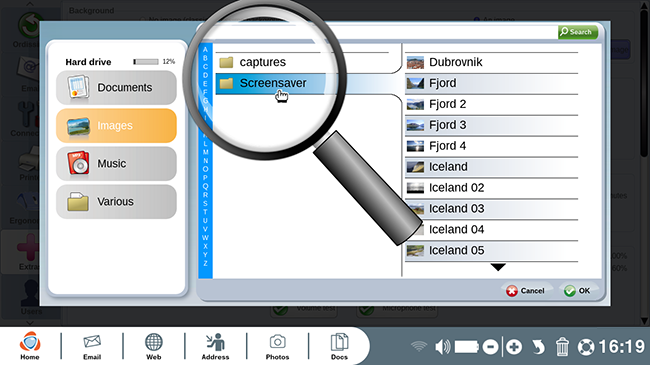The image size is (650, 365).
Task: Open the Home icon in bottom bar
Action: (x=30, y=342)
